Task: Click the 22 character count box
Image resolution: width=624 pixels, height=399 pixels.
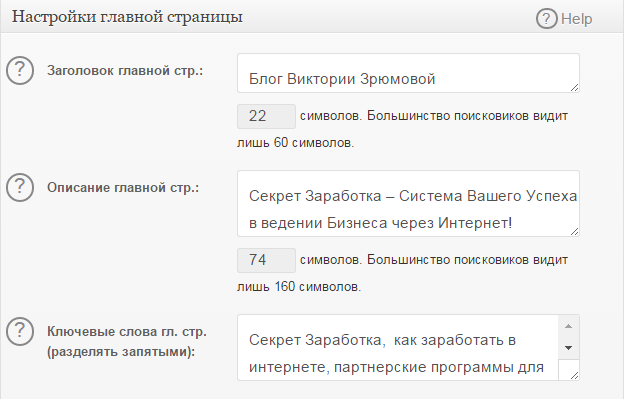Action: point(266,116)
